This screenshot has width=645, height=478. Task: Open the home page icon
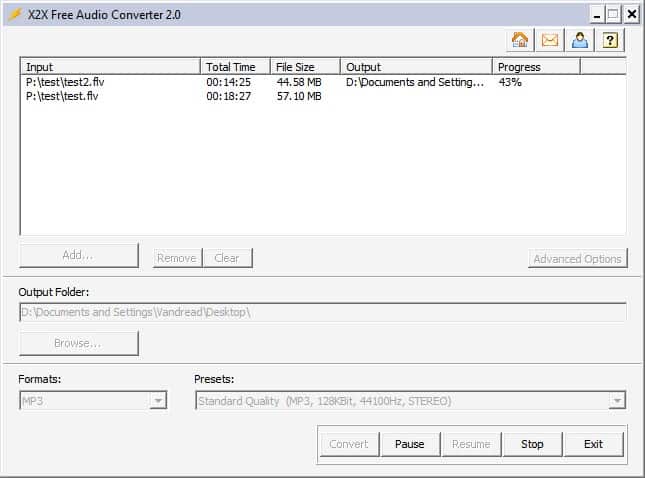tap(520, 40)
